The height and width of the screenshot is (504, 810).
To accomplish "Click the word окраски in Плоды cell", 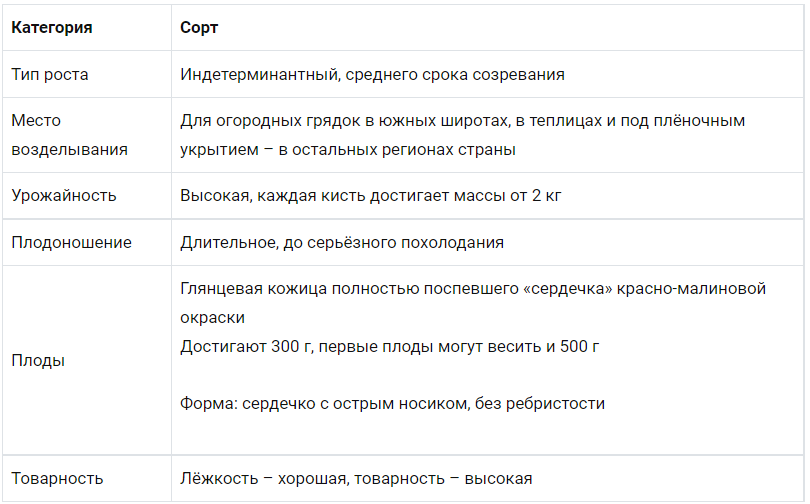I will 212,317.
